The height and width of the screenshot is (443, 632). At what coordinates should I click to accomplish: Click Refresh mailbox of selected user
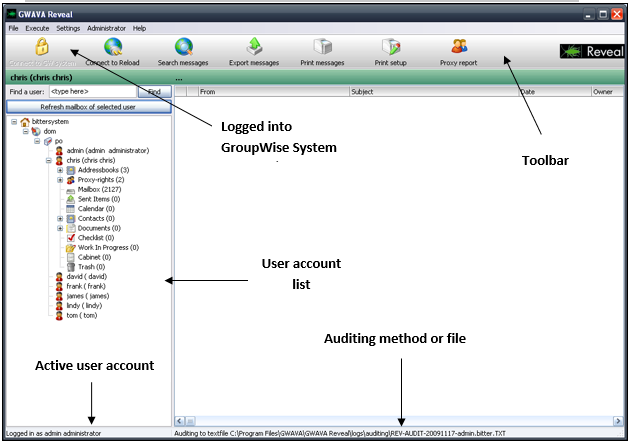tap(89, 107)
